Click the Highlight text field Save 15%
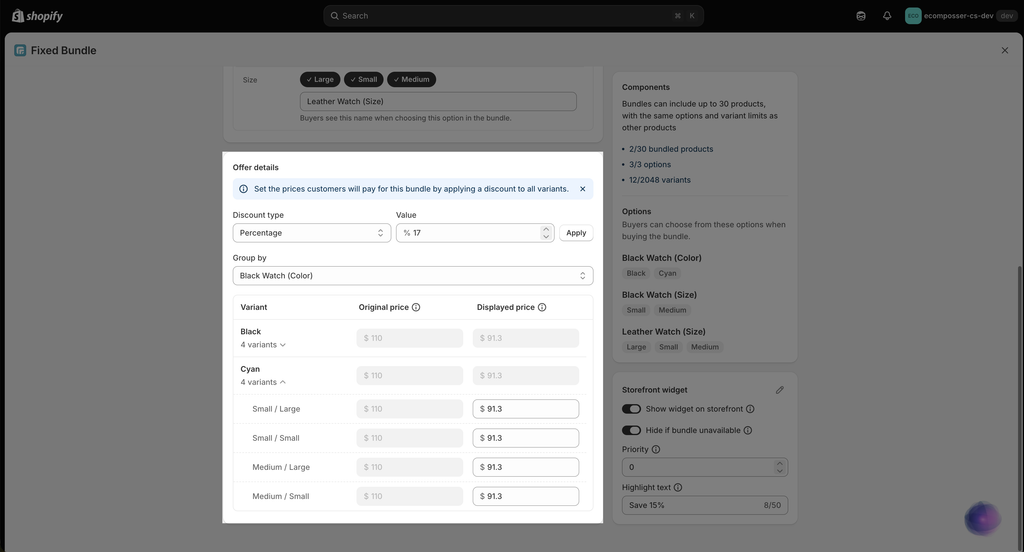The height and width of the screenshot is (552, 1024). [x=705, y=505]
